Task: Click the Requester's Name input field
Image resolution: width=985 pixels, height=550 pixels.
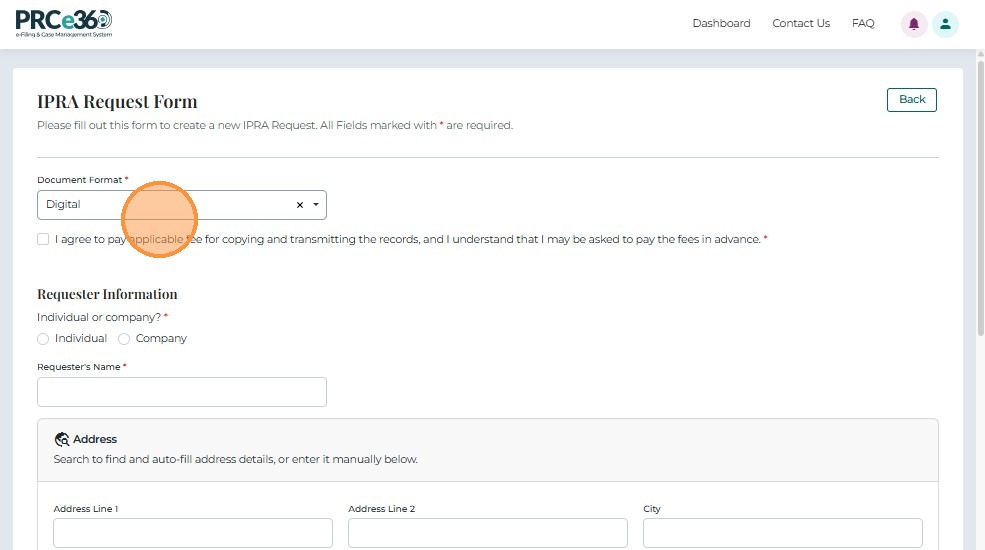Action: pyautogui.click(x=182, y=392)
